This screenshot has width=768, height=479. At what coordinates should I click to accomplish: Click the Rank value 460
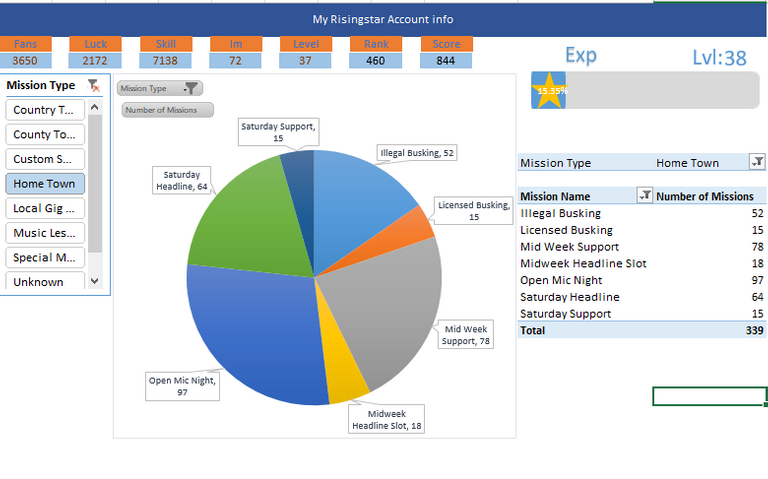[376, 61]
